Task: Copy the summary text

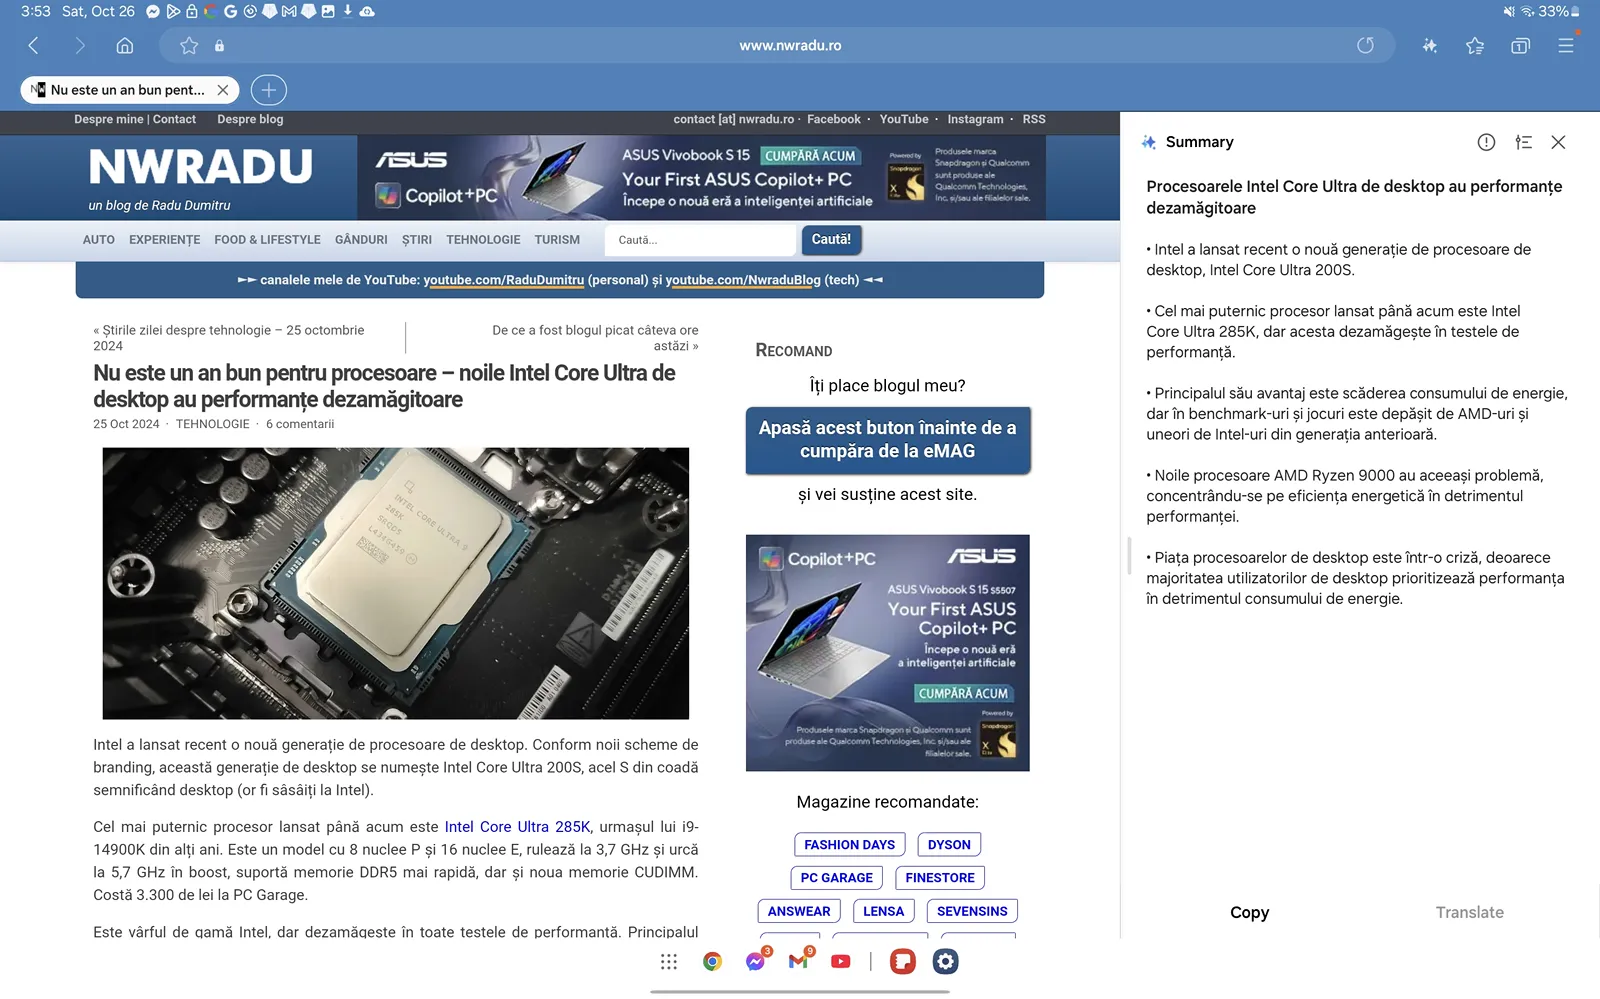Action: click(1249, 912)
